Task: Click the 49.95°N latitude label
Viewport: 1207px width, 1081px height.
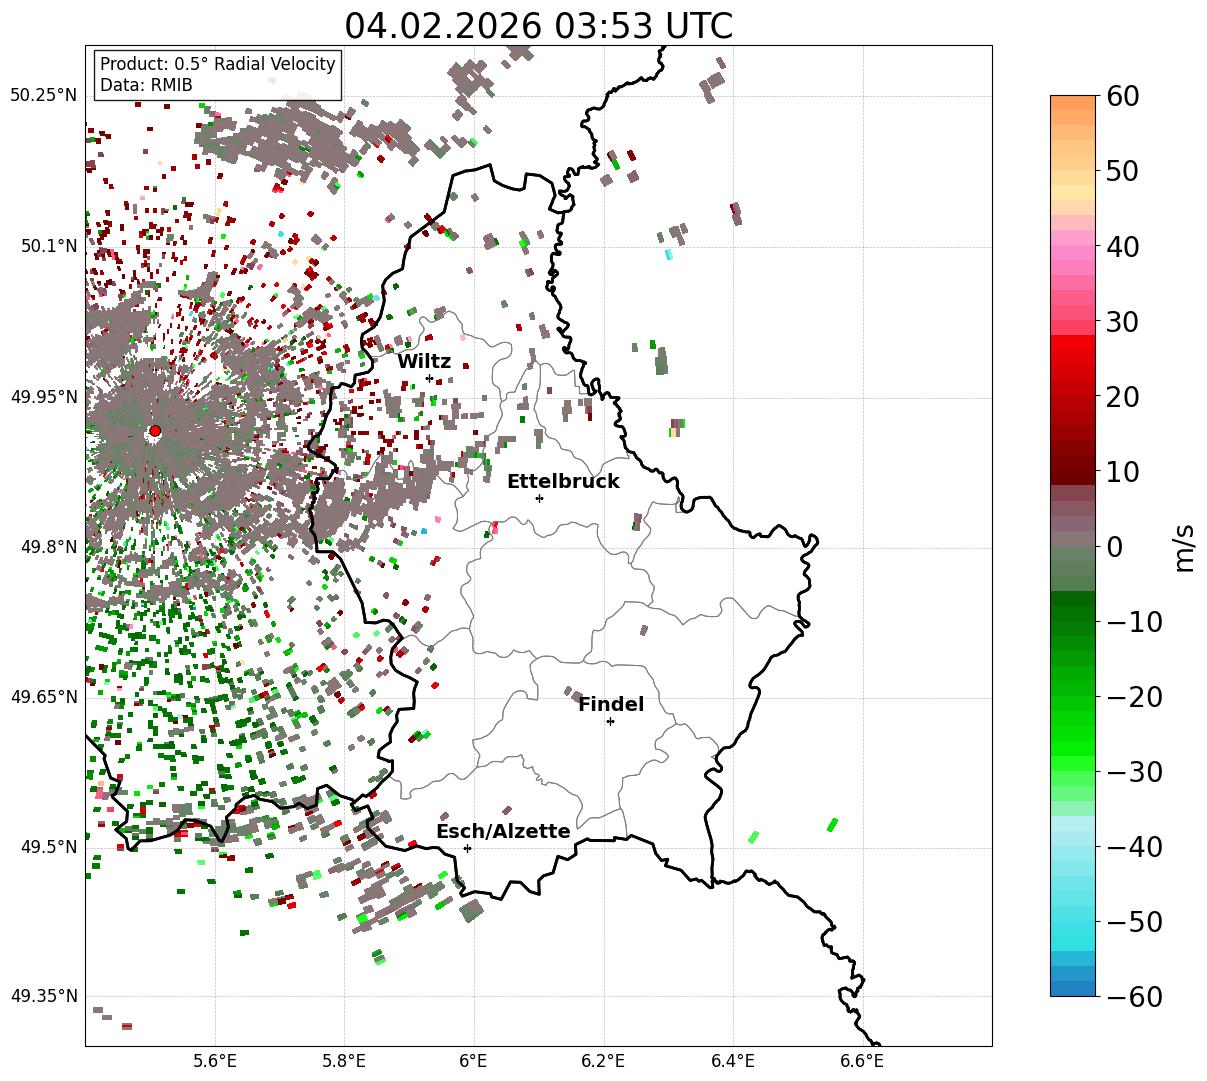Action: pyautogui.click(x=44, y=397)
